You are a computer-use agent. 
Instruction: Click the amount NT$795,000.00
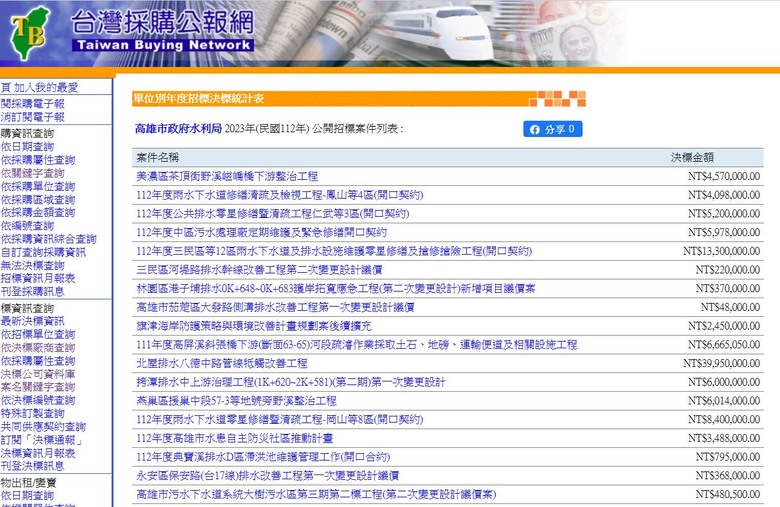(x=728, y=457)
